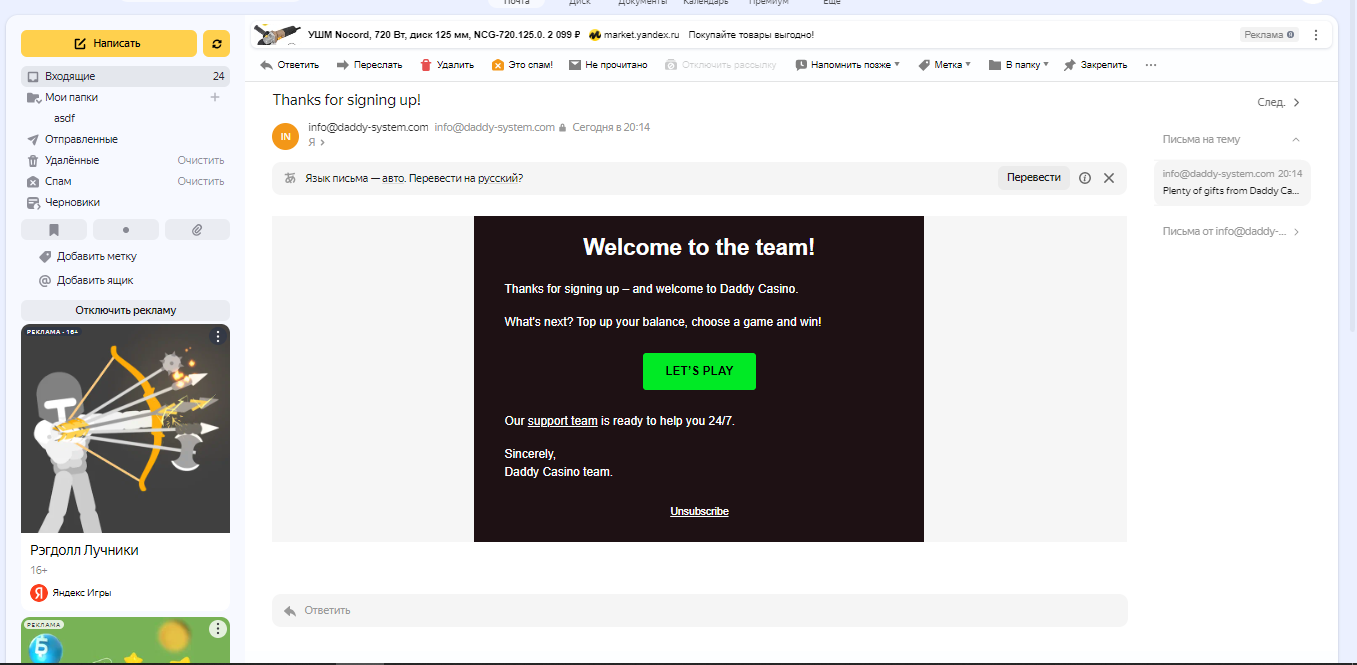
Task: Reply to the email with Ответить toolbar button
Action: (x=289, y=65)
